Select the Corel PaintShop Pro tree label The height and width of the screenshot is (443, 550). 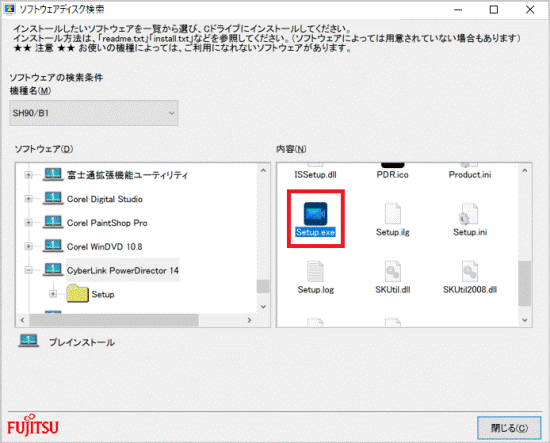coord(107,223)
